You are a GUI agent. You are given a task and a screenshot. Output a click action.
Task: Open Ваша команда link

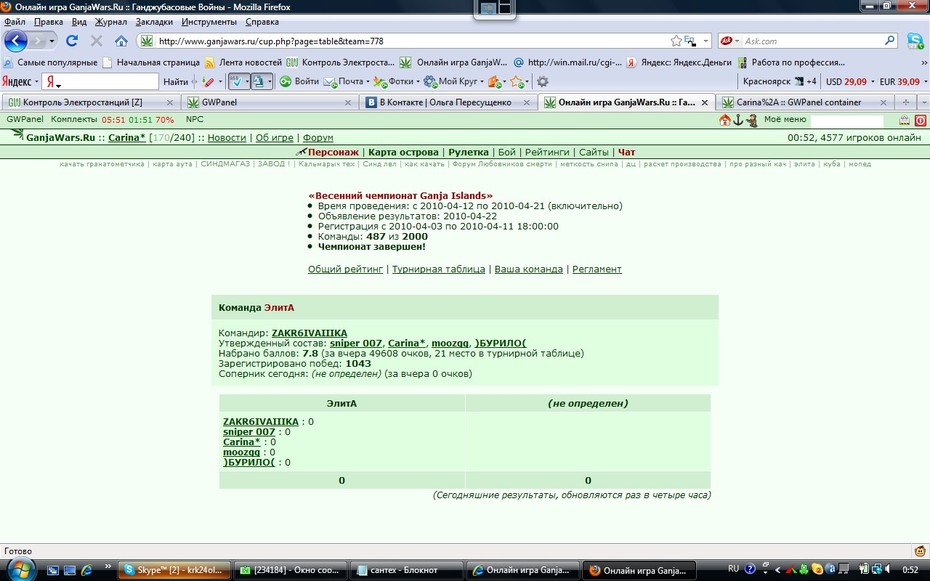[x=528, y=269]
